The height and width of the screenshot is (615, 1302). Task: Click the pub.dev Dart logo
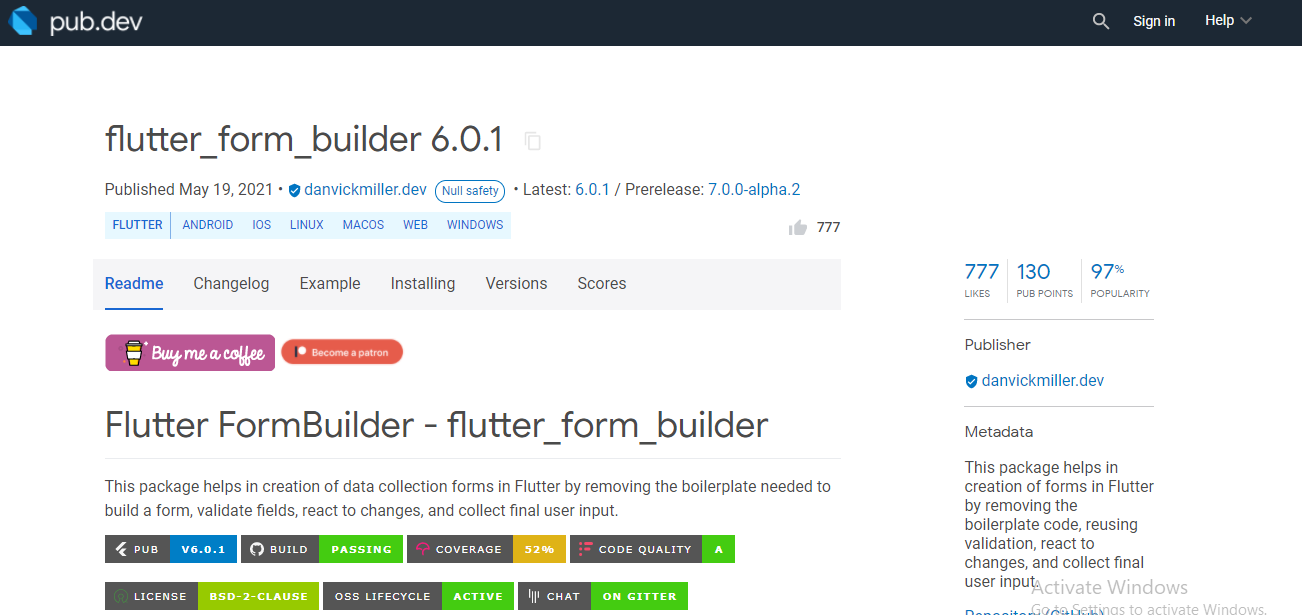pyautogui.click(x=76, y=21)
